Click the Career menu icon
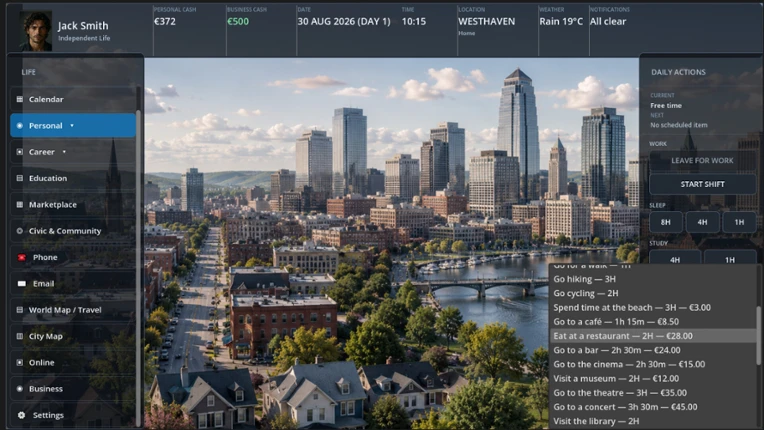 (19, 152)
